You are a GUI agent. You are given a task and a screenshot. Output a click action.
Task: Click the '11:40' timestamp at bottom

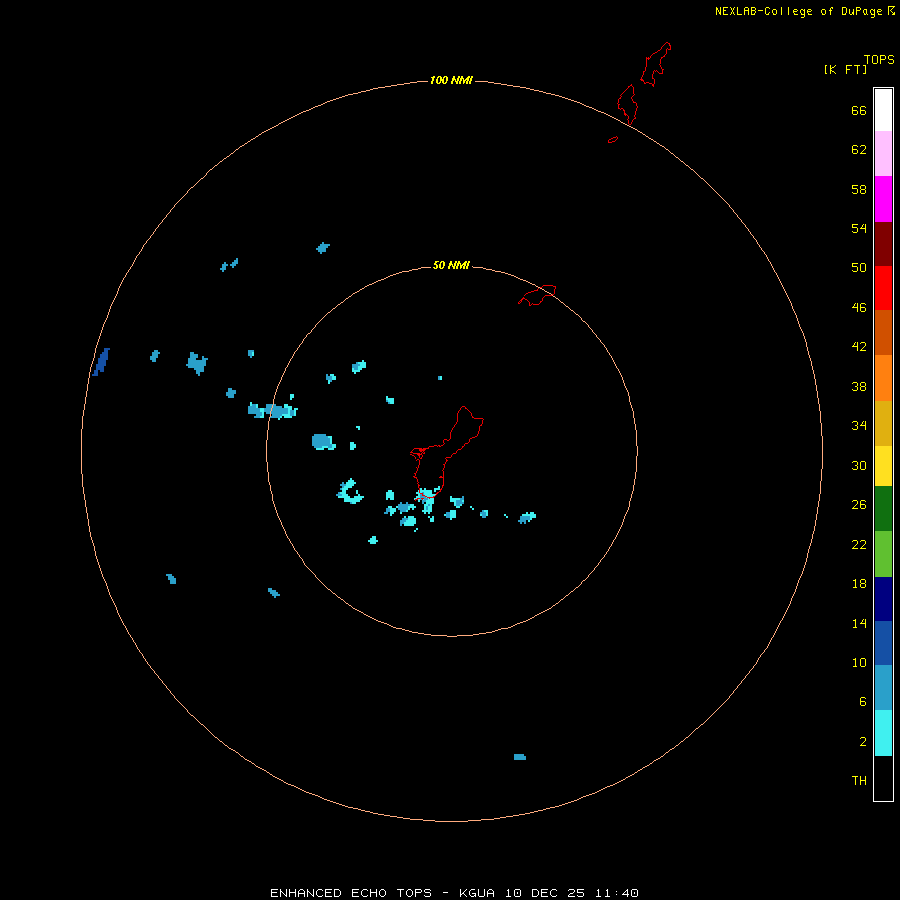click(617, 893)
